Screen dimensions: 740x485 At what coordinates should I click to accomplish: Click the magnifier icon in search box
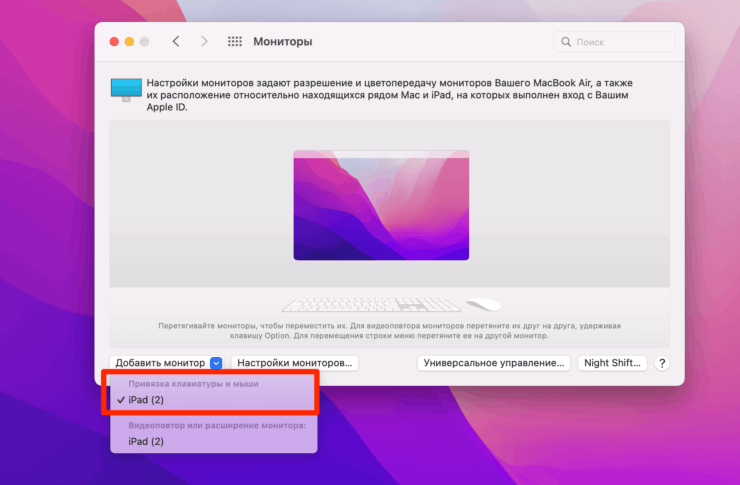(x=566, y=43)
